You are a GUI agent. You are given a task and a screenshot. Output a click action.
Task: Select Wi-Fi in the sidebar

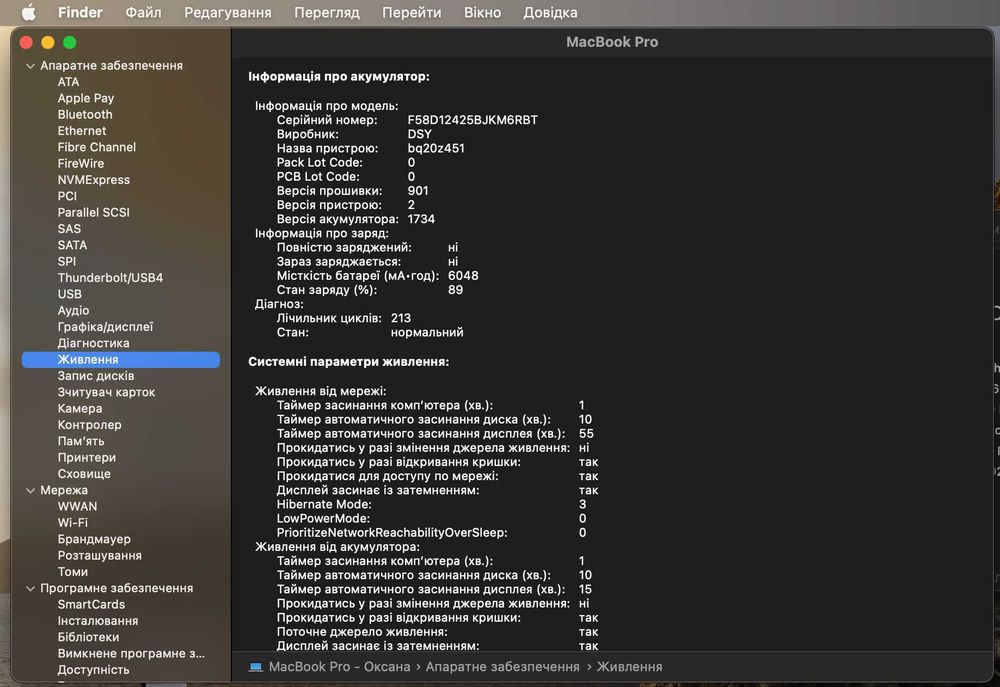pos(73,523)
